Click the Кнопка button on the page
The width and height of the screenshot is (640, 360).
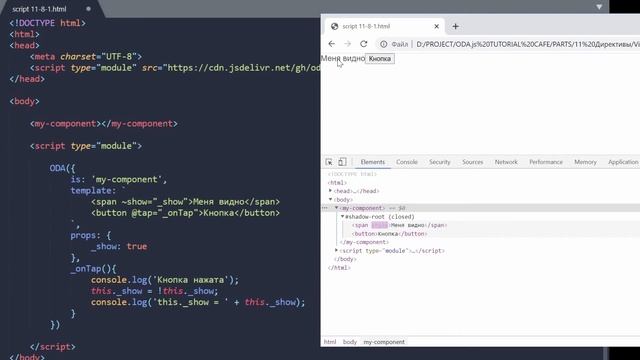380,59
